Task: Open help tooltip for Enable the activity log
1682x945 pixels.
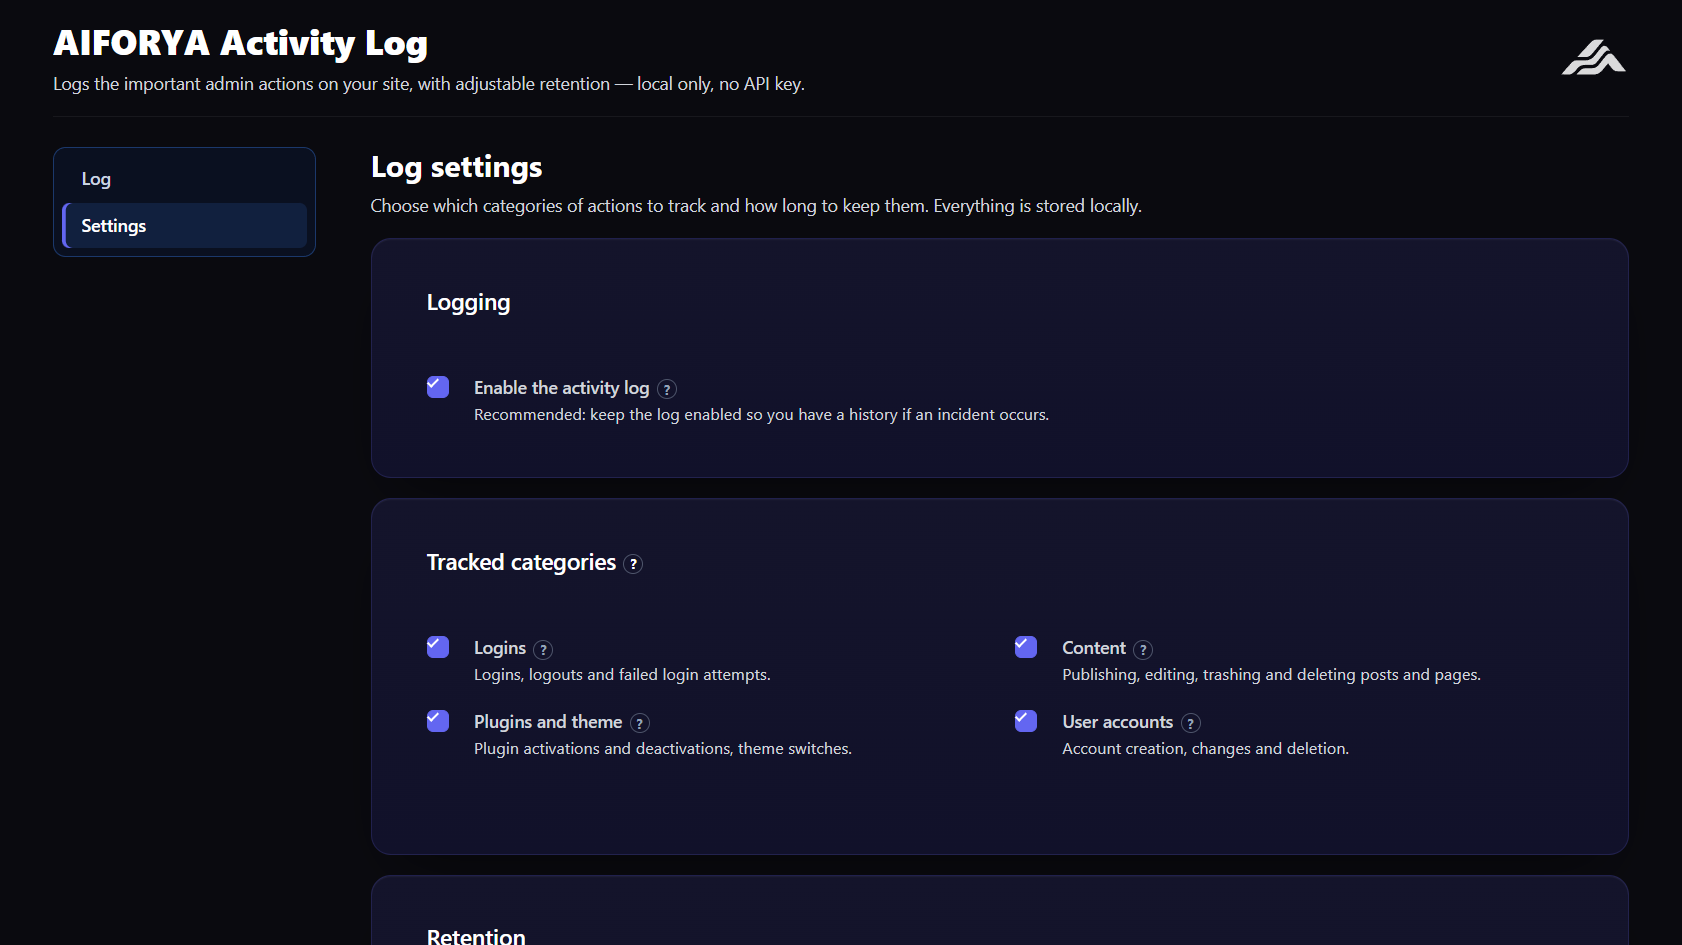Action: (667, 389)
